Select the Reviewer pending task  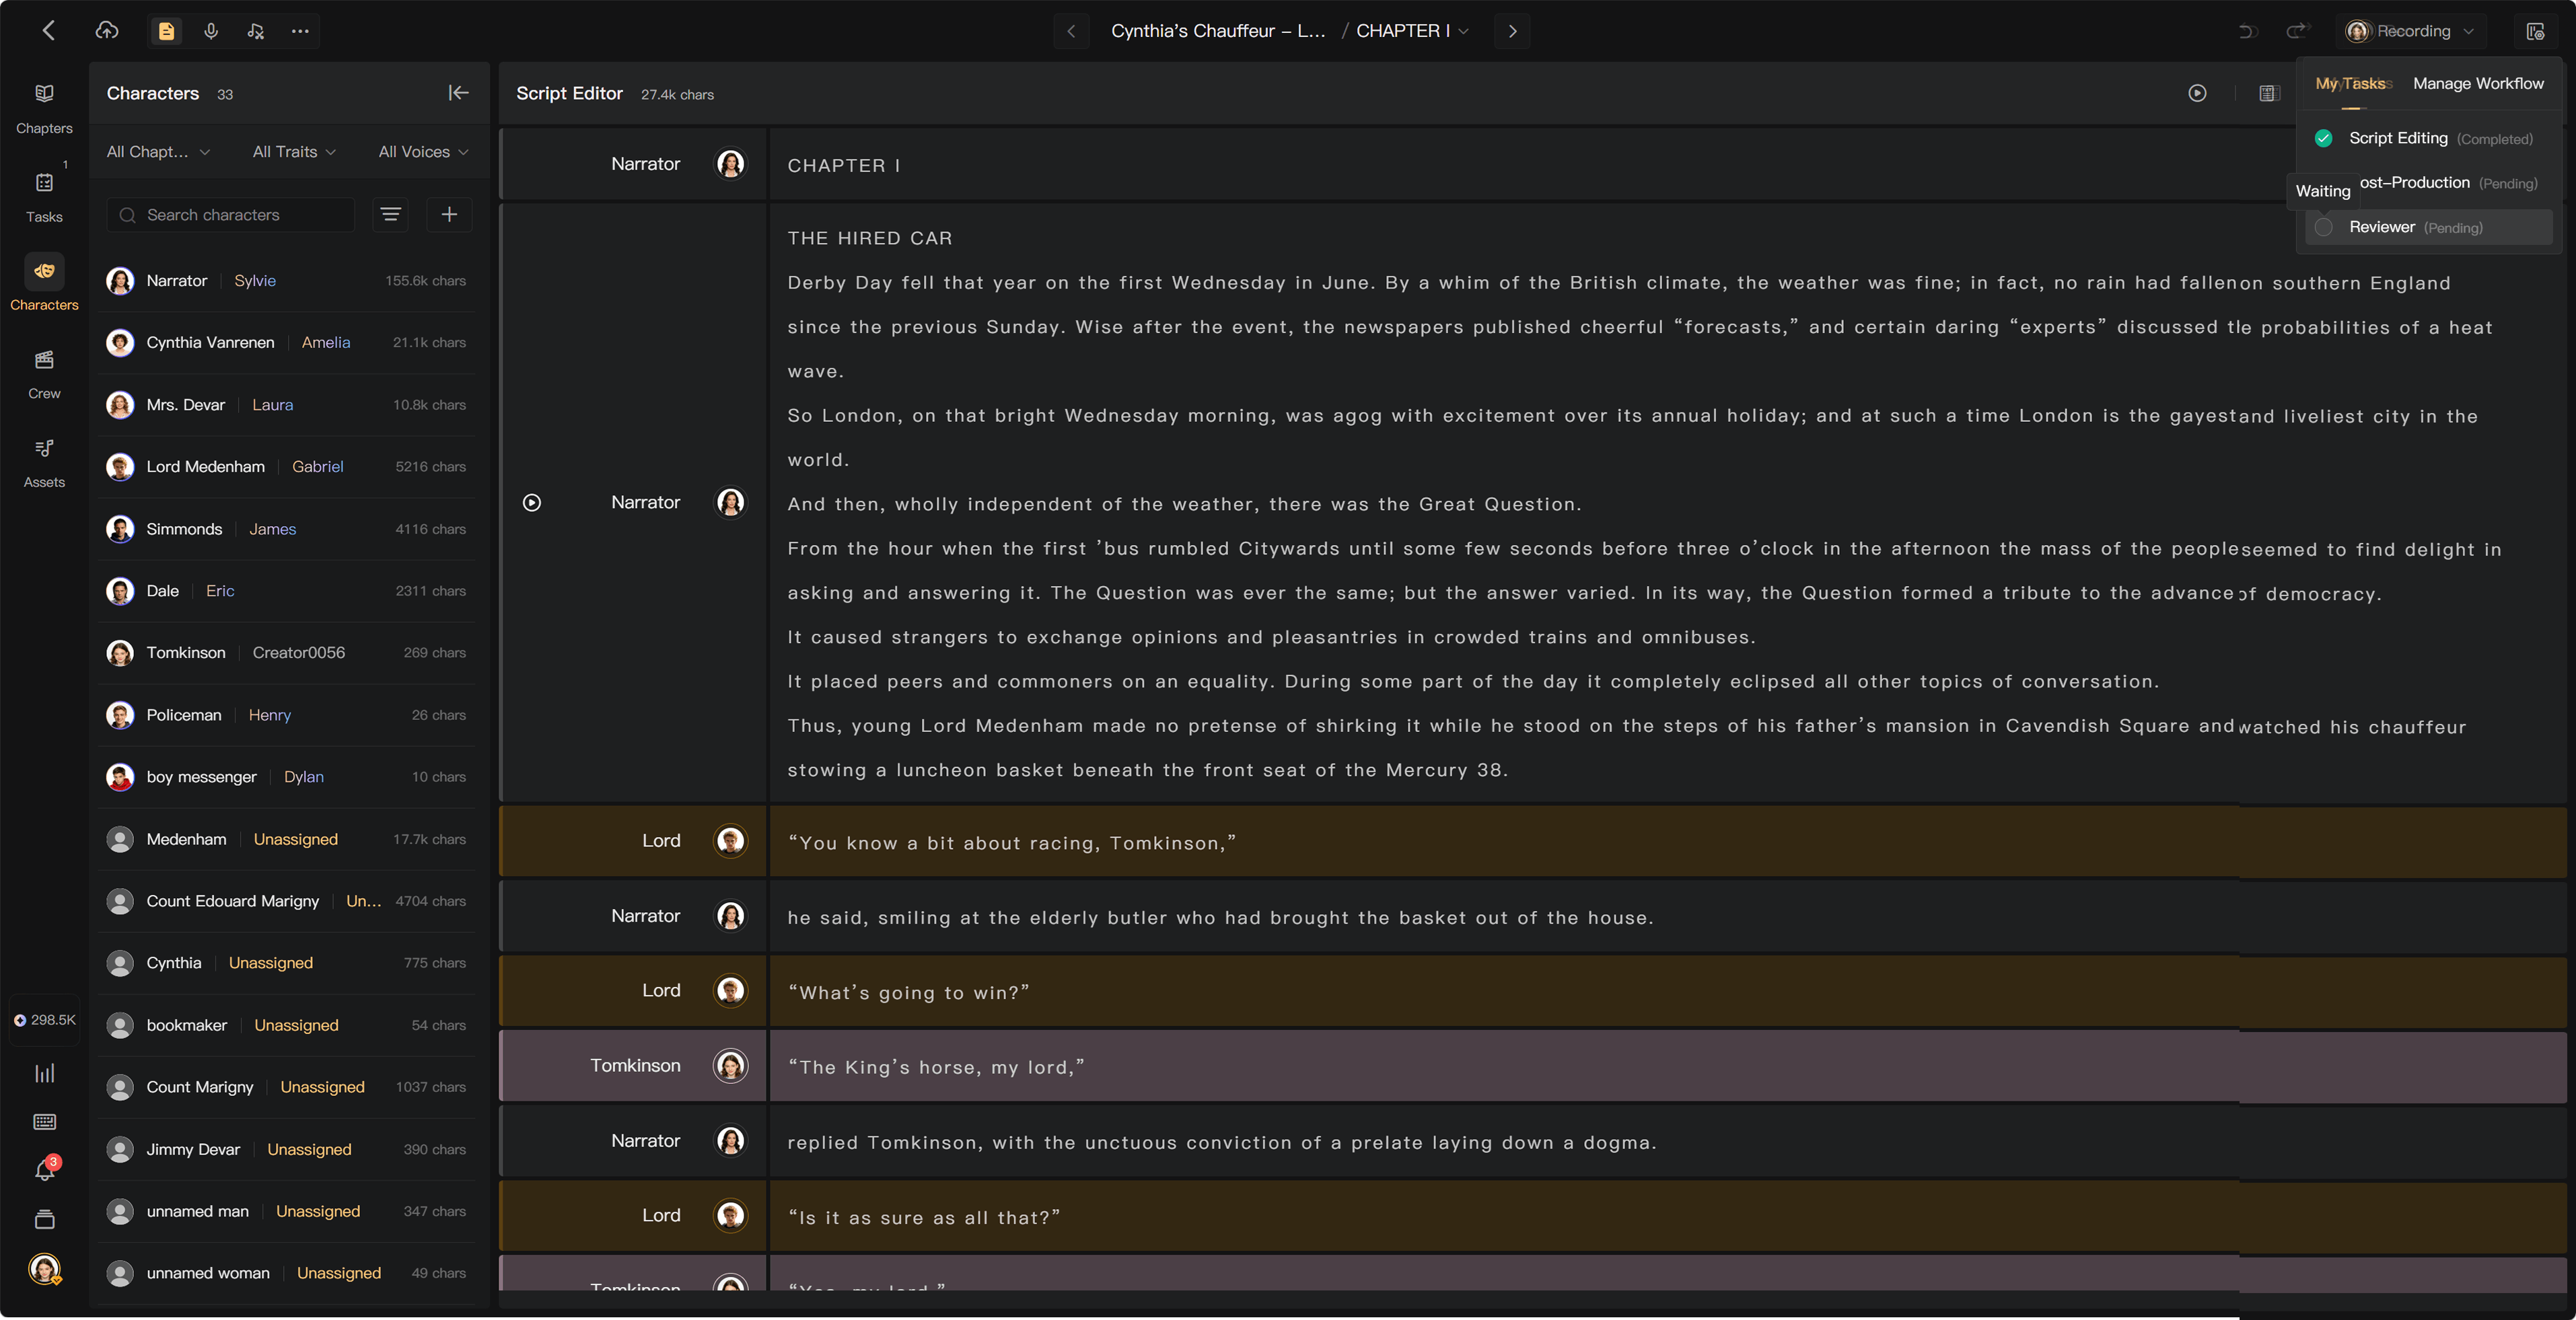[2429, 227]
